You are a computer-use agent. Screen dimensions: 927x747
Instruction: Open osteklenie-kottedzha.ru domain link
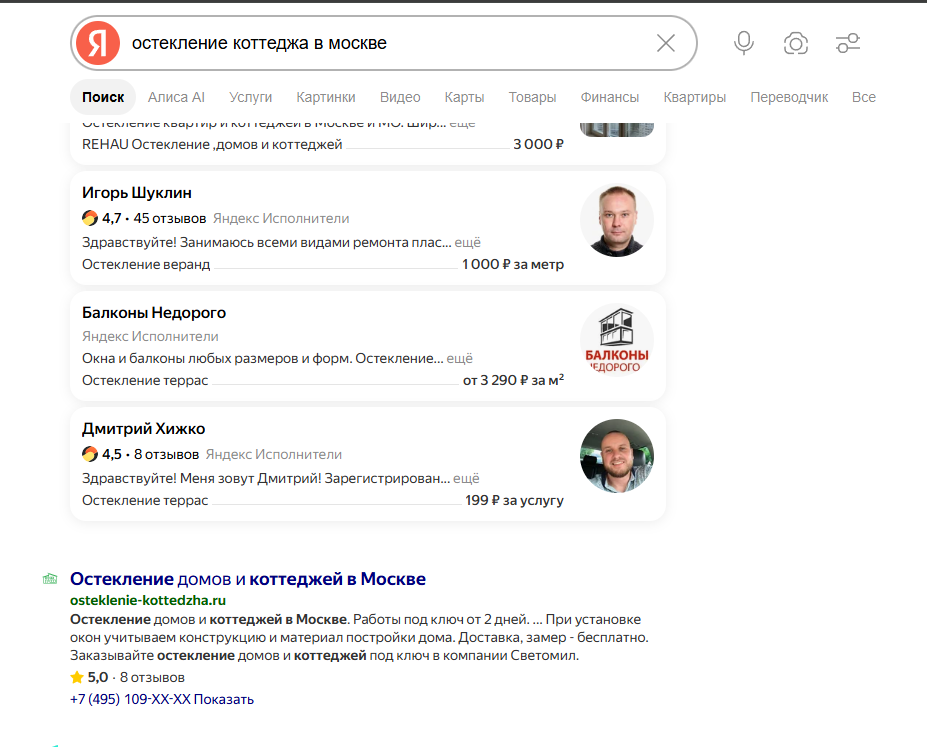pyautogui.click(x=148, y=600)
